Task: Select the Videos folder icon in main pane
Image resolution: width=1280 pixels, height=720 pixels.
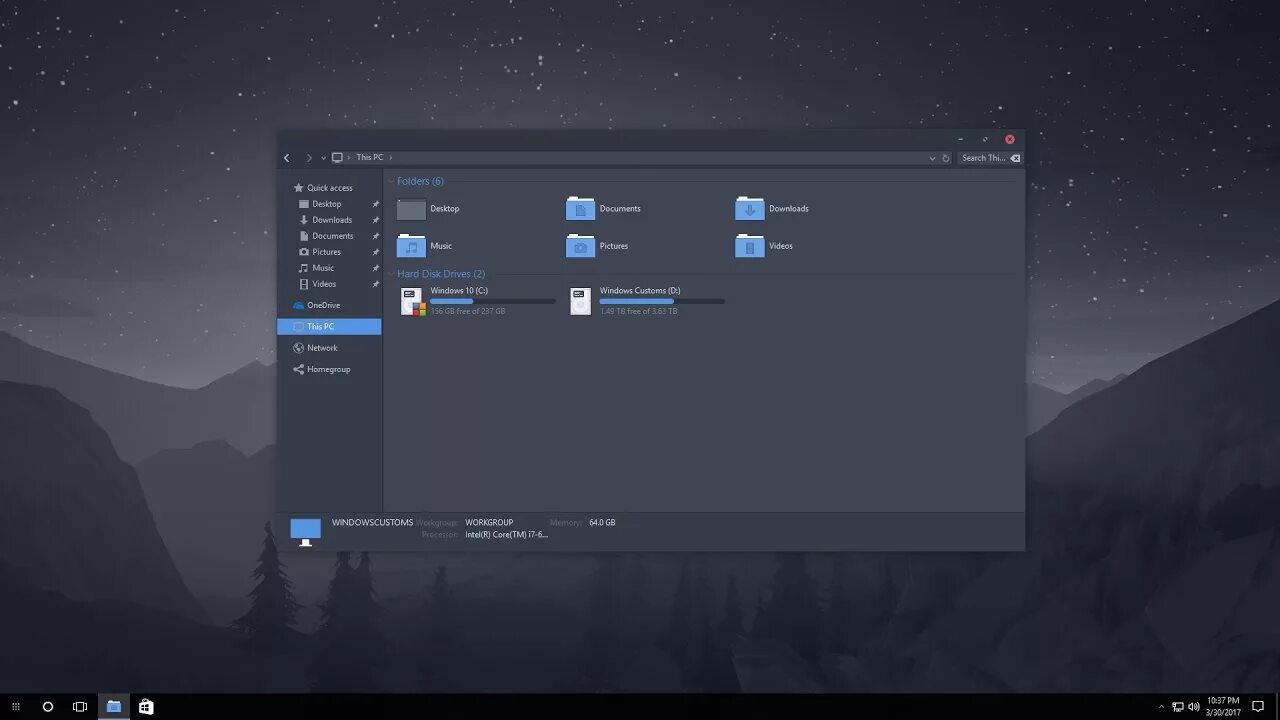Action: 749,246
